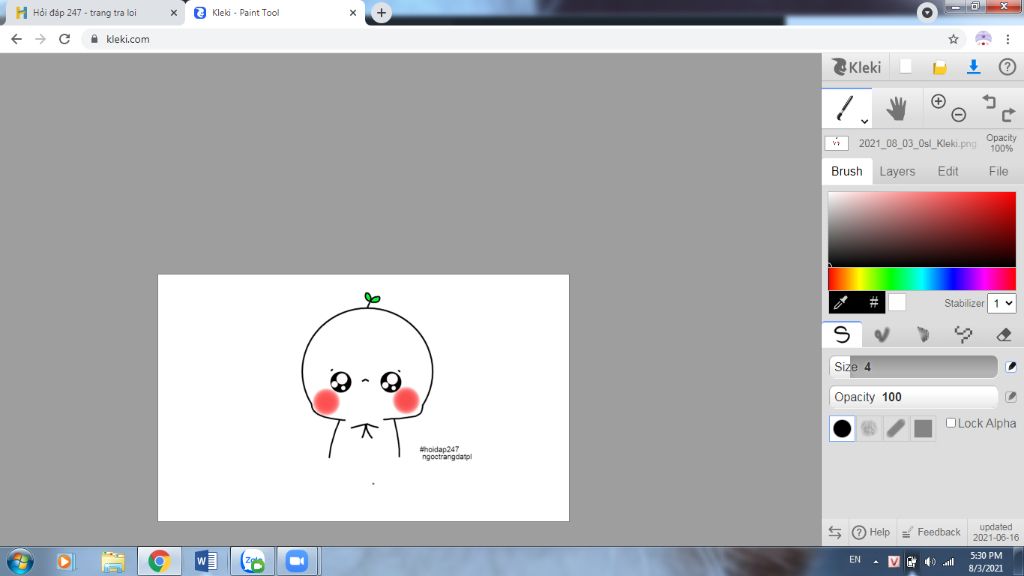Select the Blend brush type

882,334
